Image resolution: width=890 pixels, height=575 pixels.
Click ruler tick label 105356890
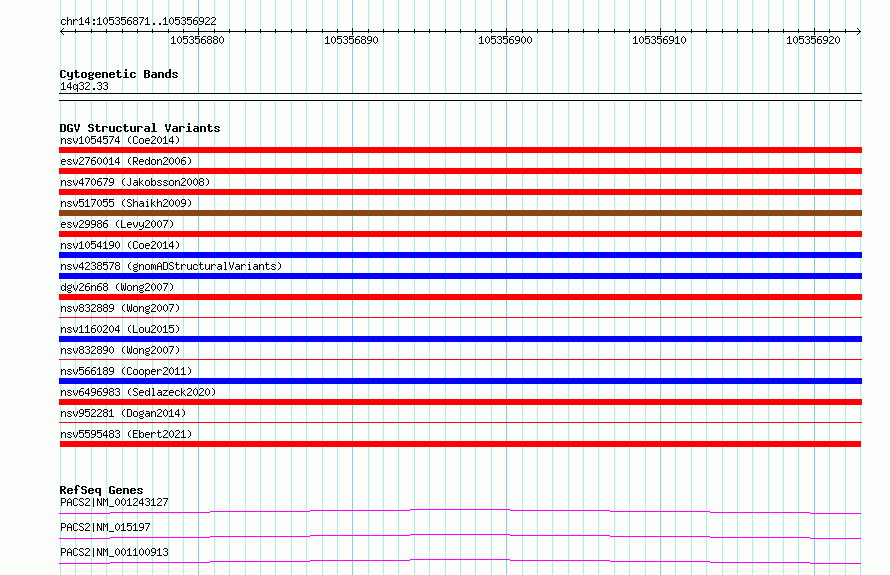point(351,40)
